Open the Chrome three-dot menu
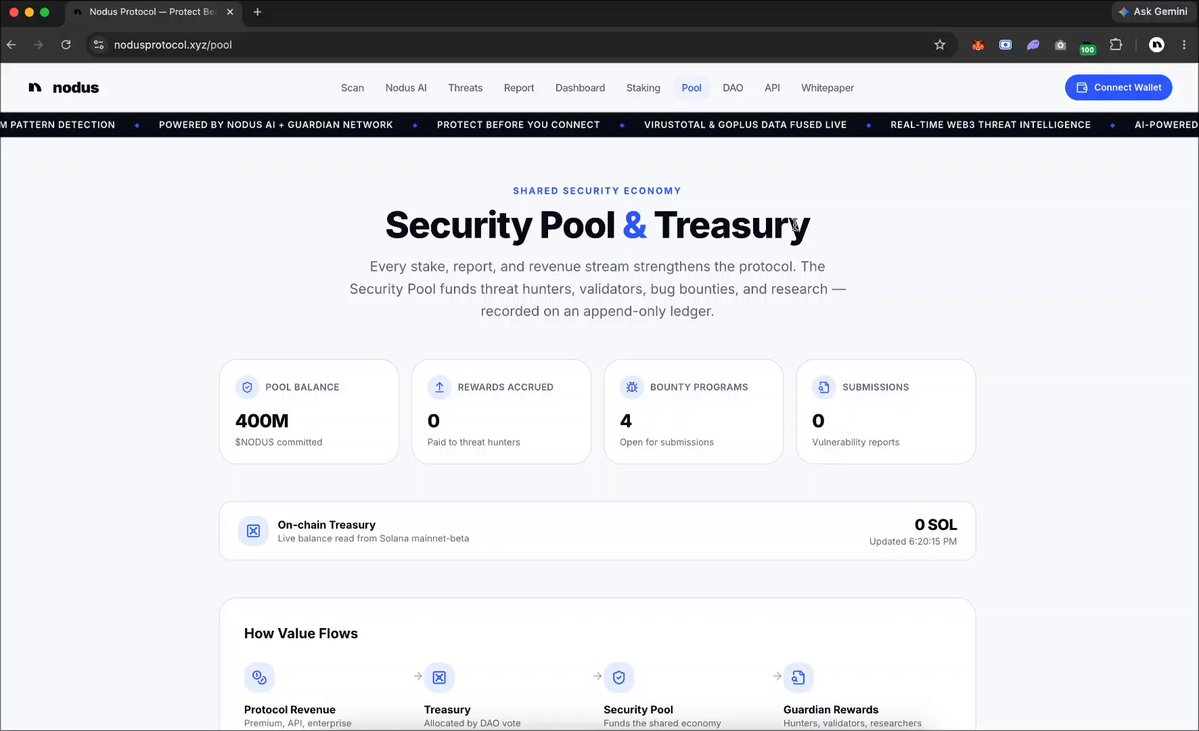The width and height of the screenshot is (1199, 731). (1184, 45)
